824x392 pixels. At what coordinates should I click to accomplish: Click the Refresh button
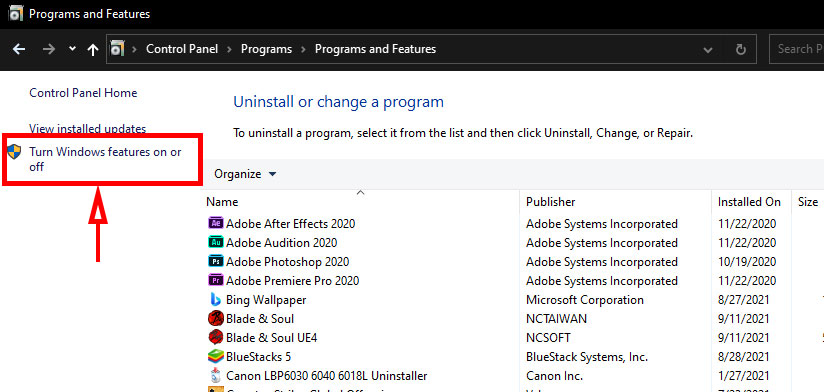tap(741, 49)
